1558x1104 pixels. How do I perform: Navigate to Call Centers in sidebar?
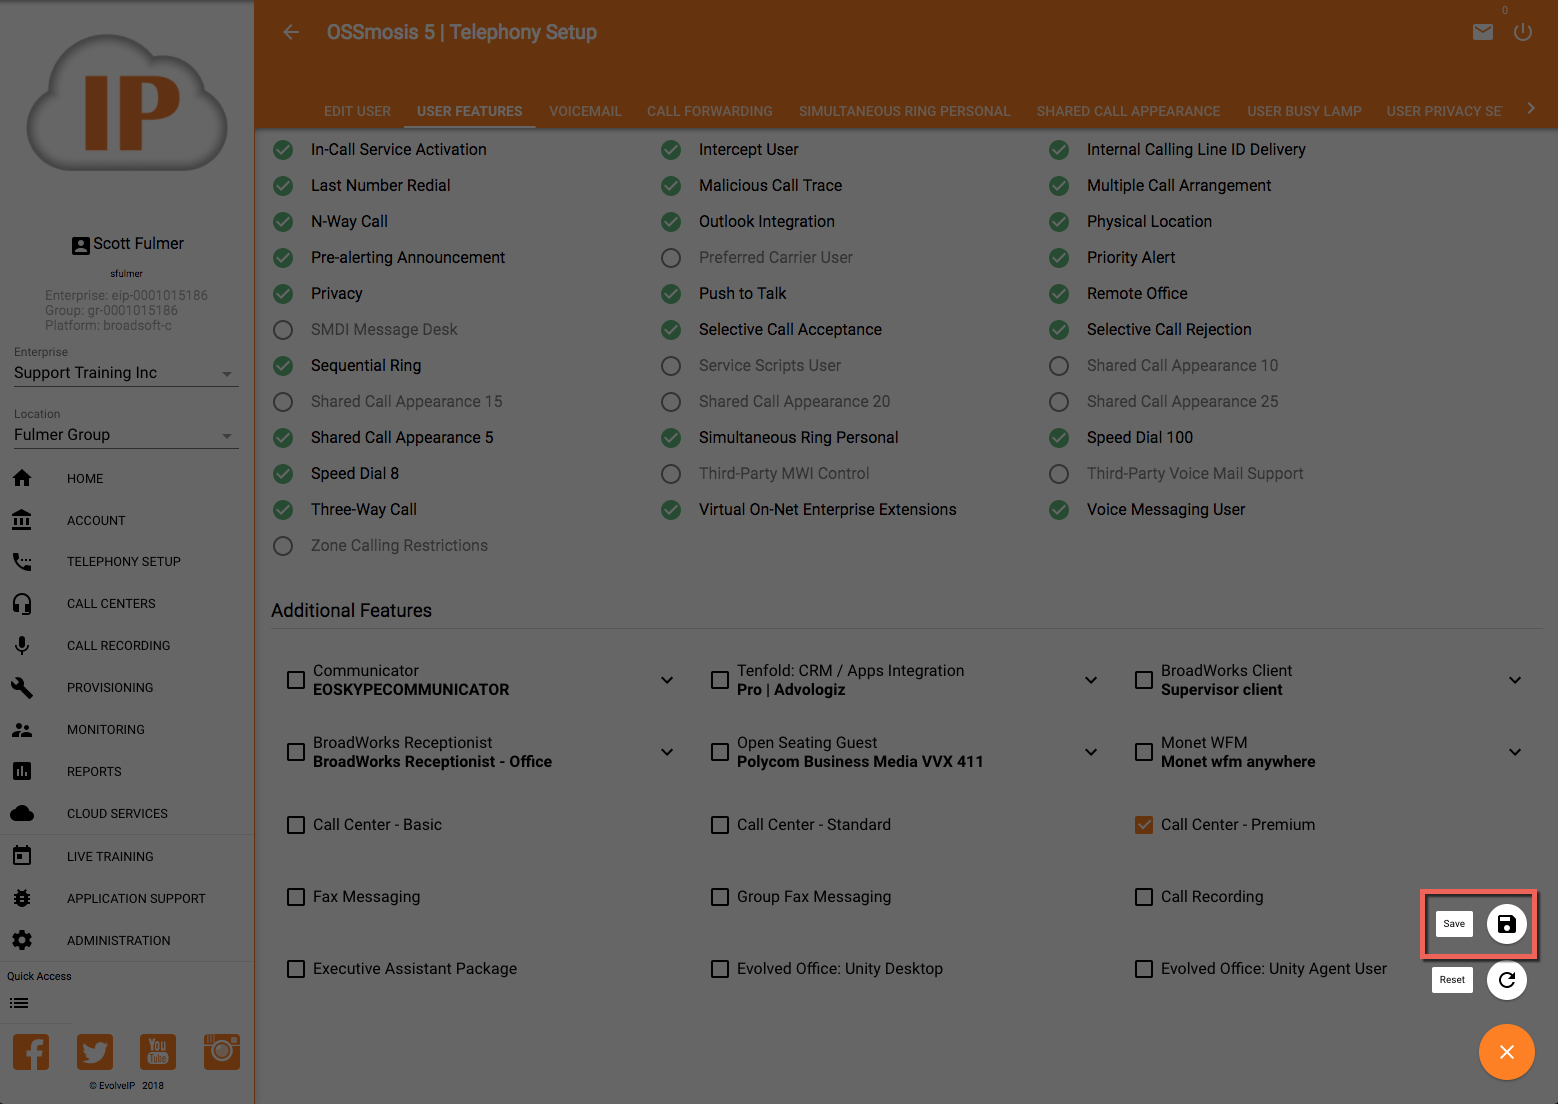coord(111,604)
